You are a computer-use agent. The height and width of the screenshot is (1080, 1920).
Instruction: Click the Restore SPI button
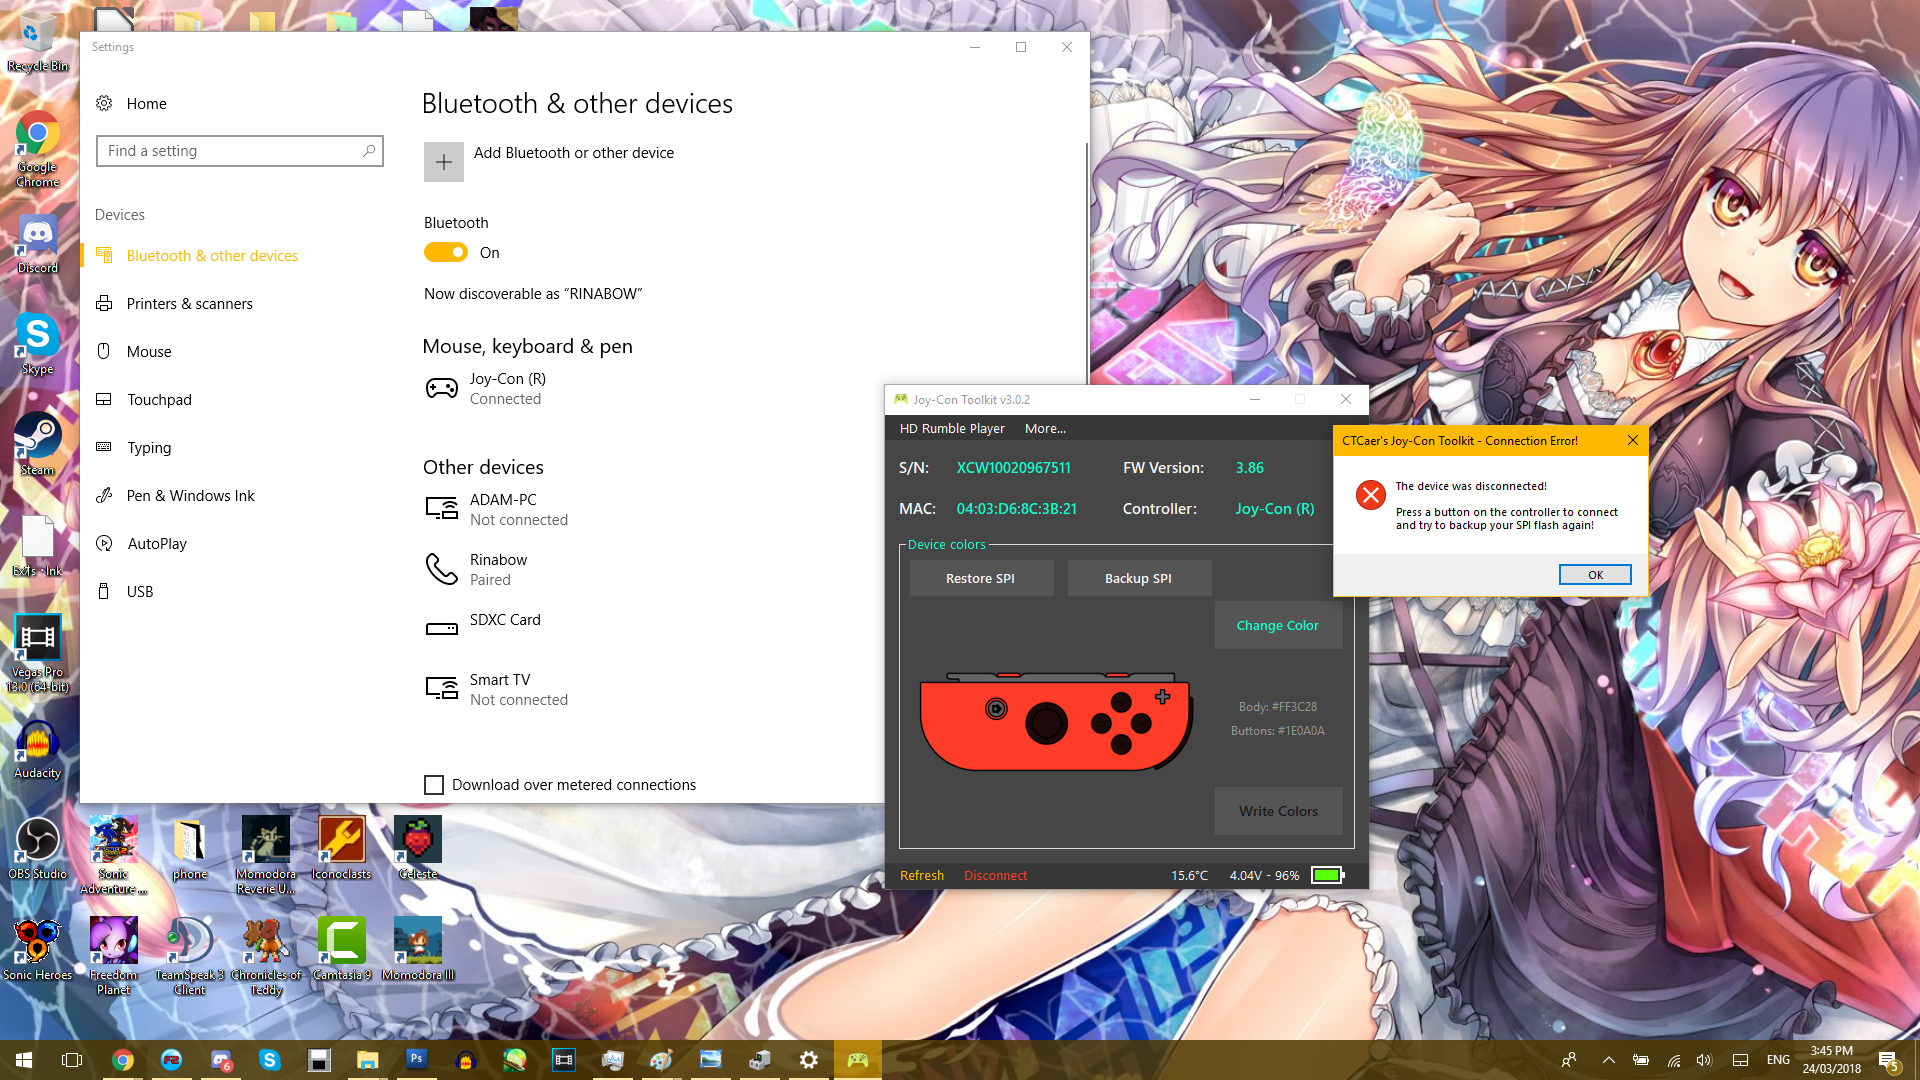[x=981, y=578]
